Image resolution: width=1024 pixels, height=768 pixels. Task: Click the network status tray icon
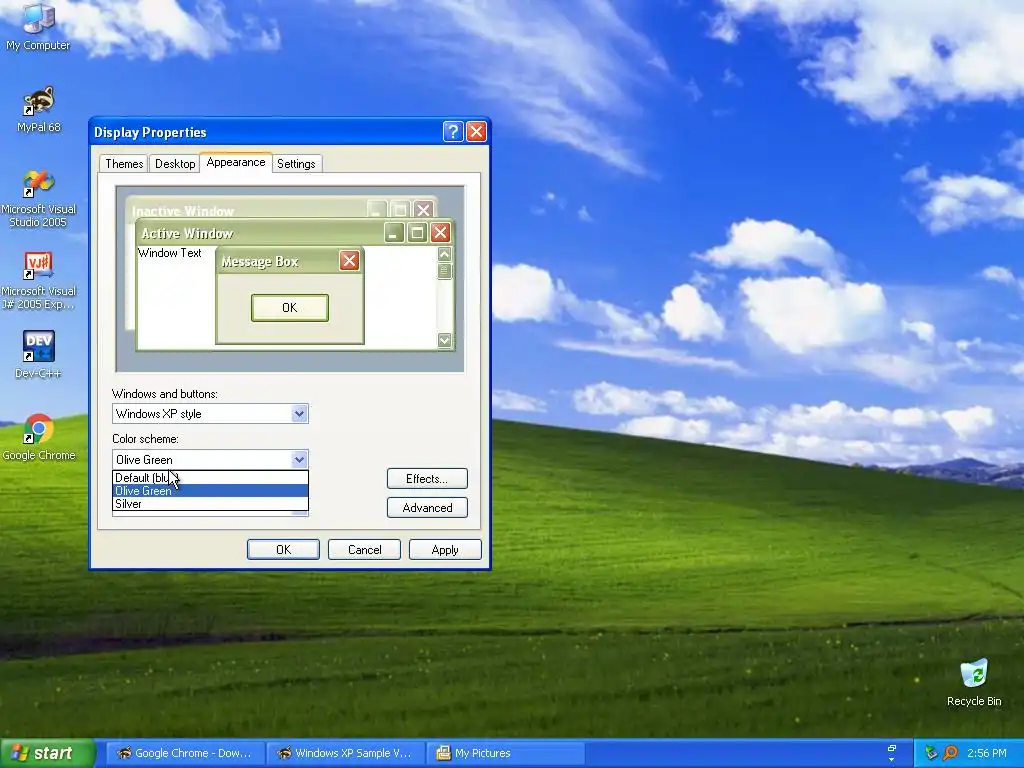[931, 753]
